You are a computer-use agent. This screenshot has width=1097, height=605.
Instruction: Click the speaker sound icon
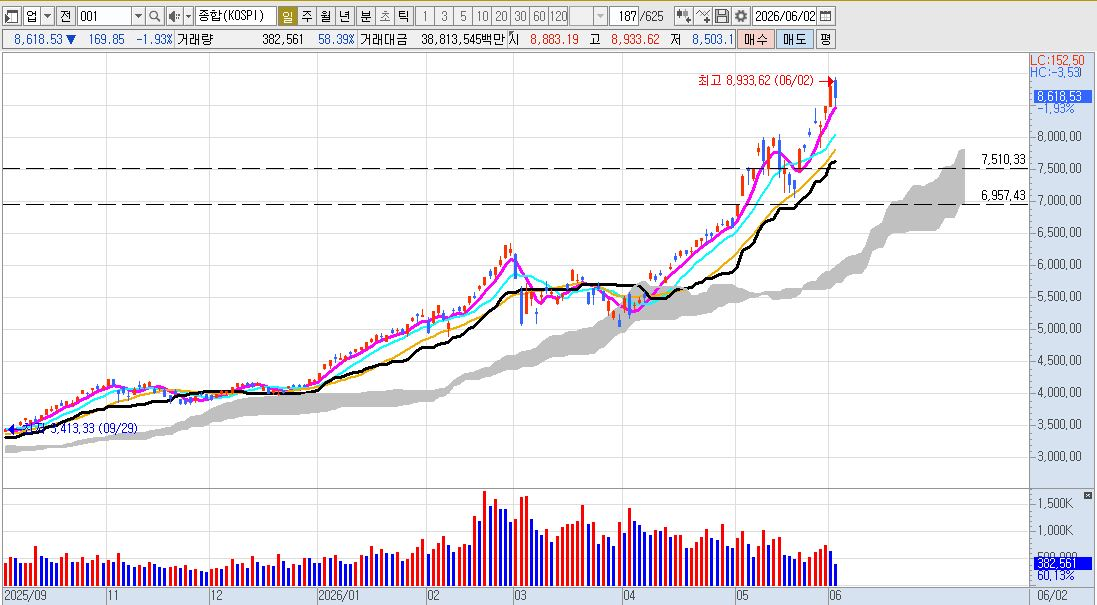[x=174, y=15]
